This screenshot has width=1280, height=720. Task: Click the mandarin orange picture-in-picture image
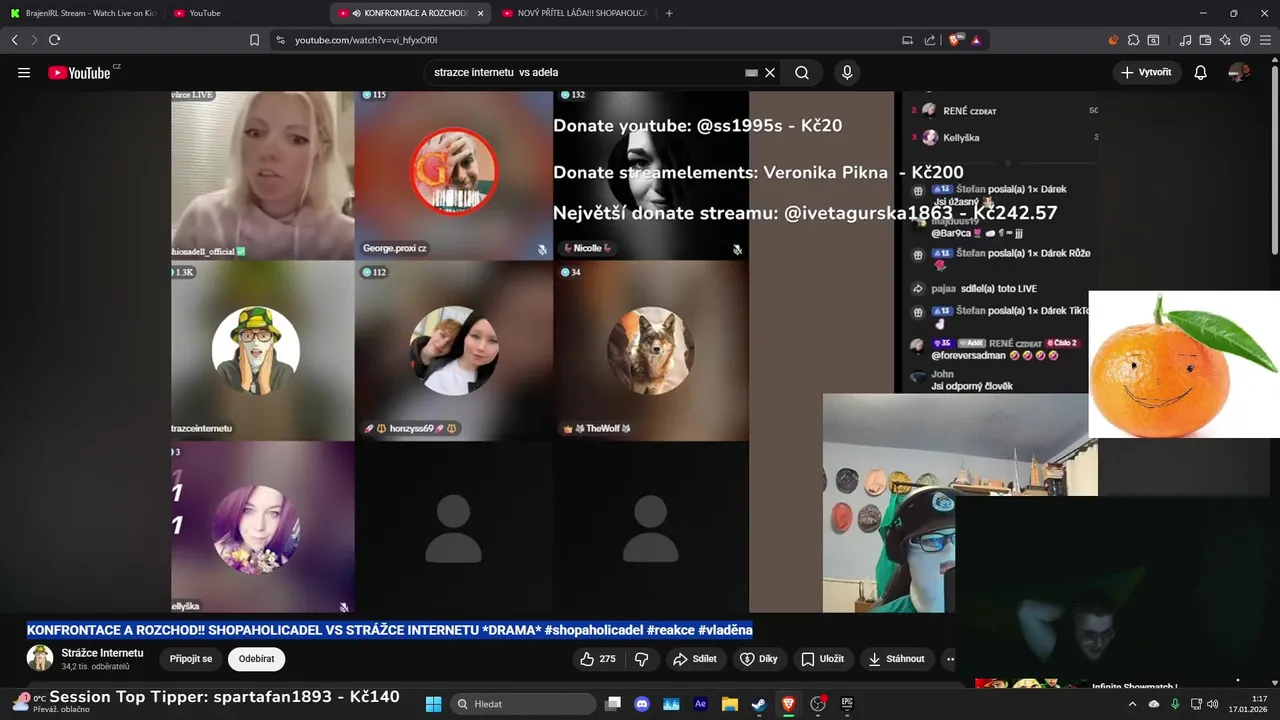(1184, 365)
